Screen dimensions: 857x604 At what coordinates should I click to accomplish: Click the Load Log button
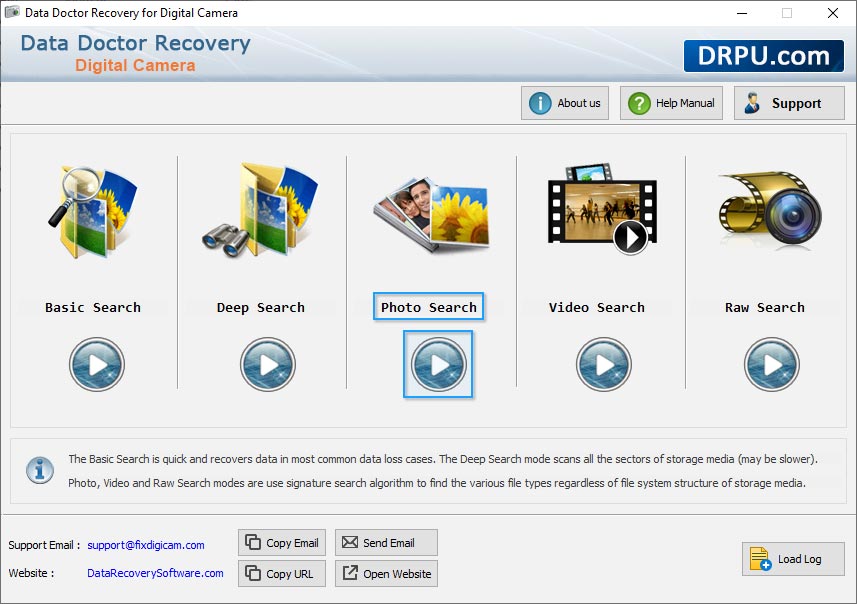[793, 559]
